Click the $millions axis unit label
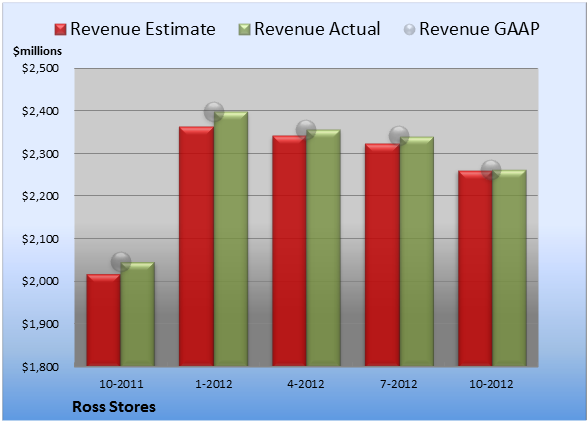Viewport: 588px width, 422px height. pyautogui.click(x=38, y=51)
